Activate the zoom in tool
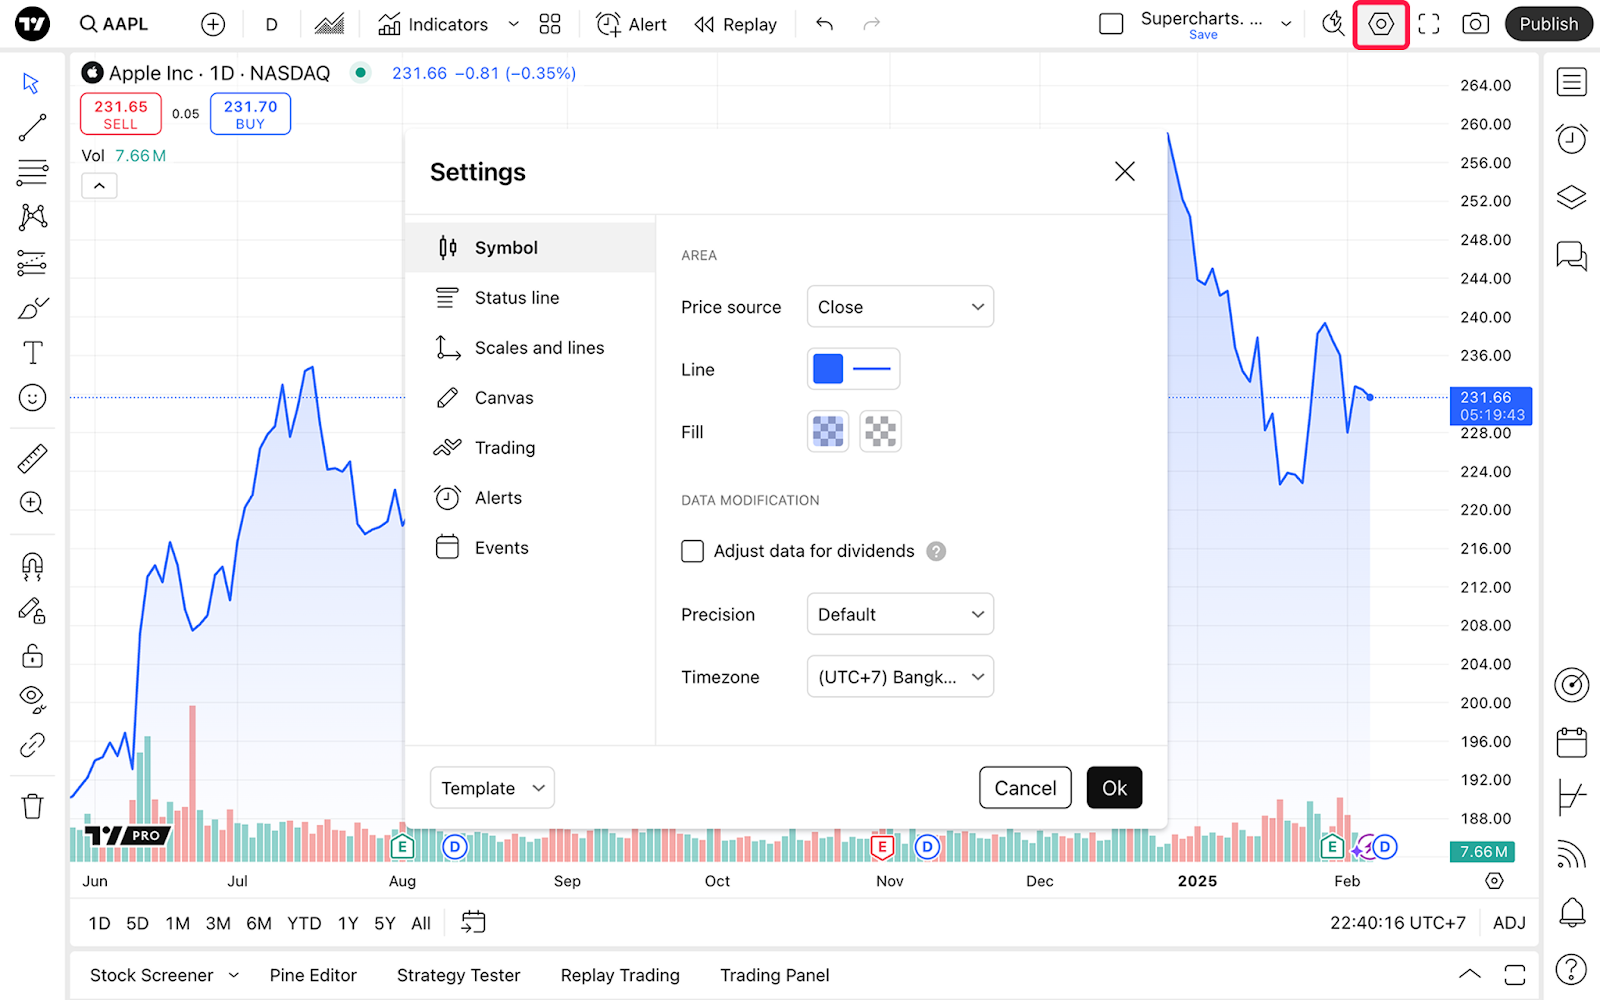 tap(32, 503)
